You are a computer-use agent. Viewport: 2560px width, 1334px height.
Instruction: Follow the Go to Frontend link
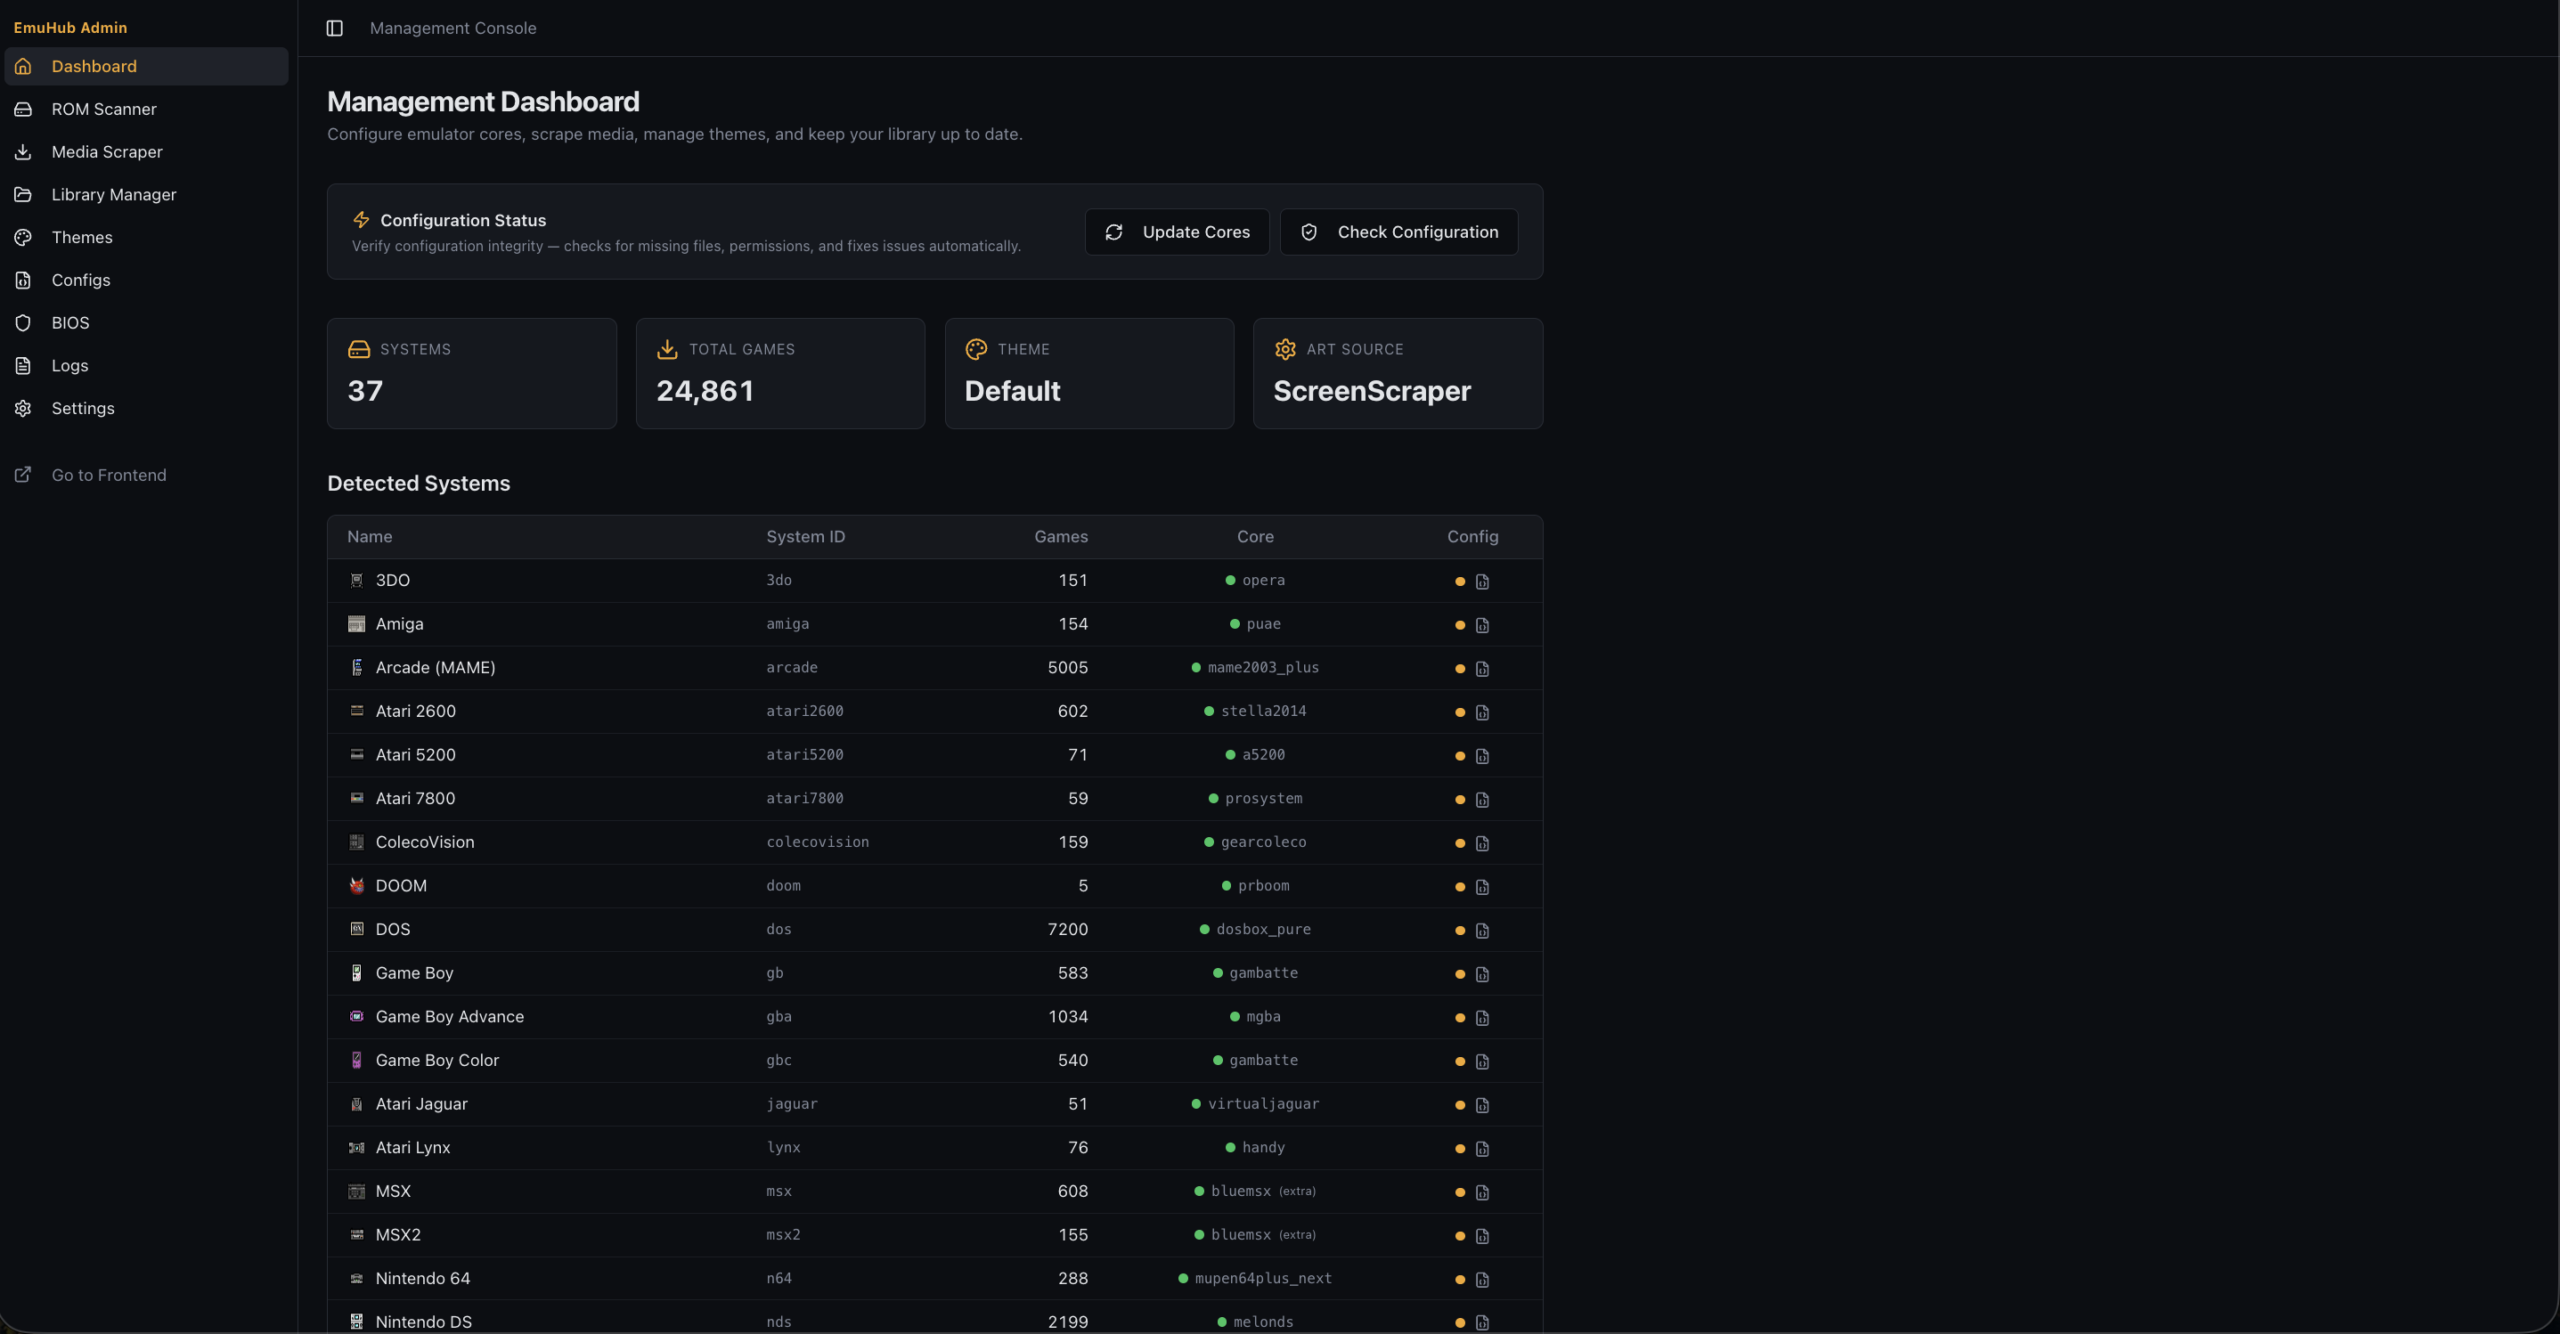pyautogui.click(x=108, y=475)
